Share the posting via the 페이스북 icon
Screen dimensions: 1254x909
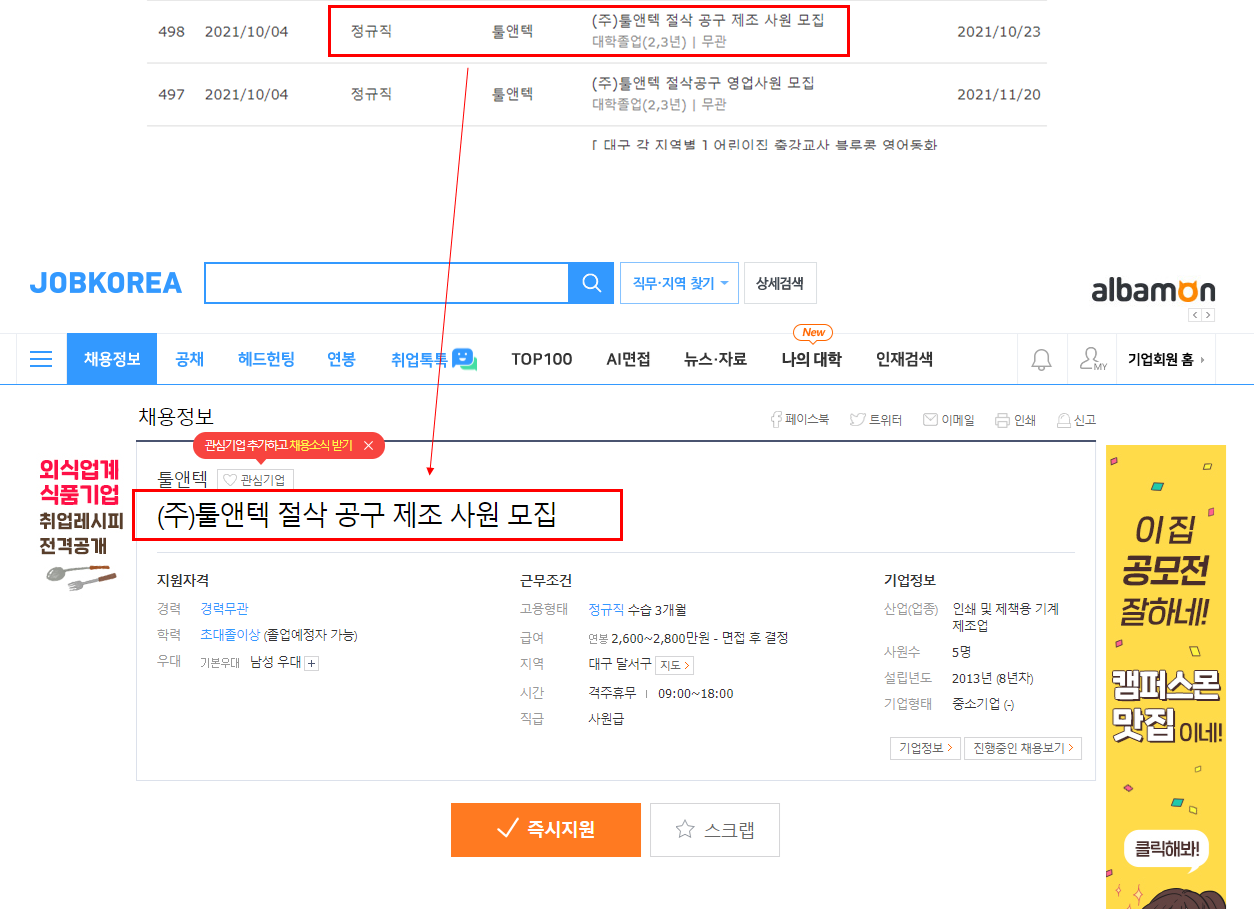(798, 420)
